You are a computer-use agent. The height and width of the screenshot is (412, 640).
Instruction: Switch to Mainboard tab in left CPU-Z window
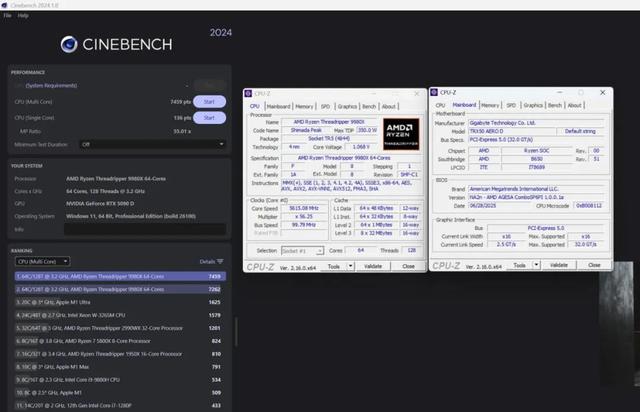[x=278, y=107]
